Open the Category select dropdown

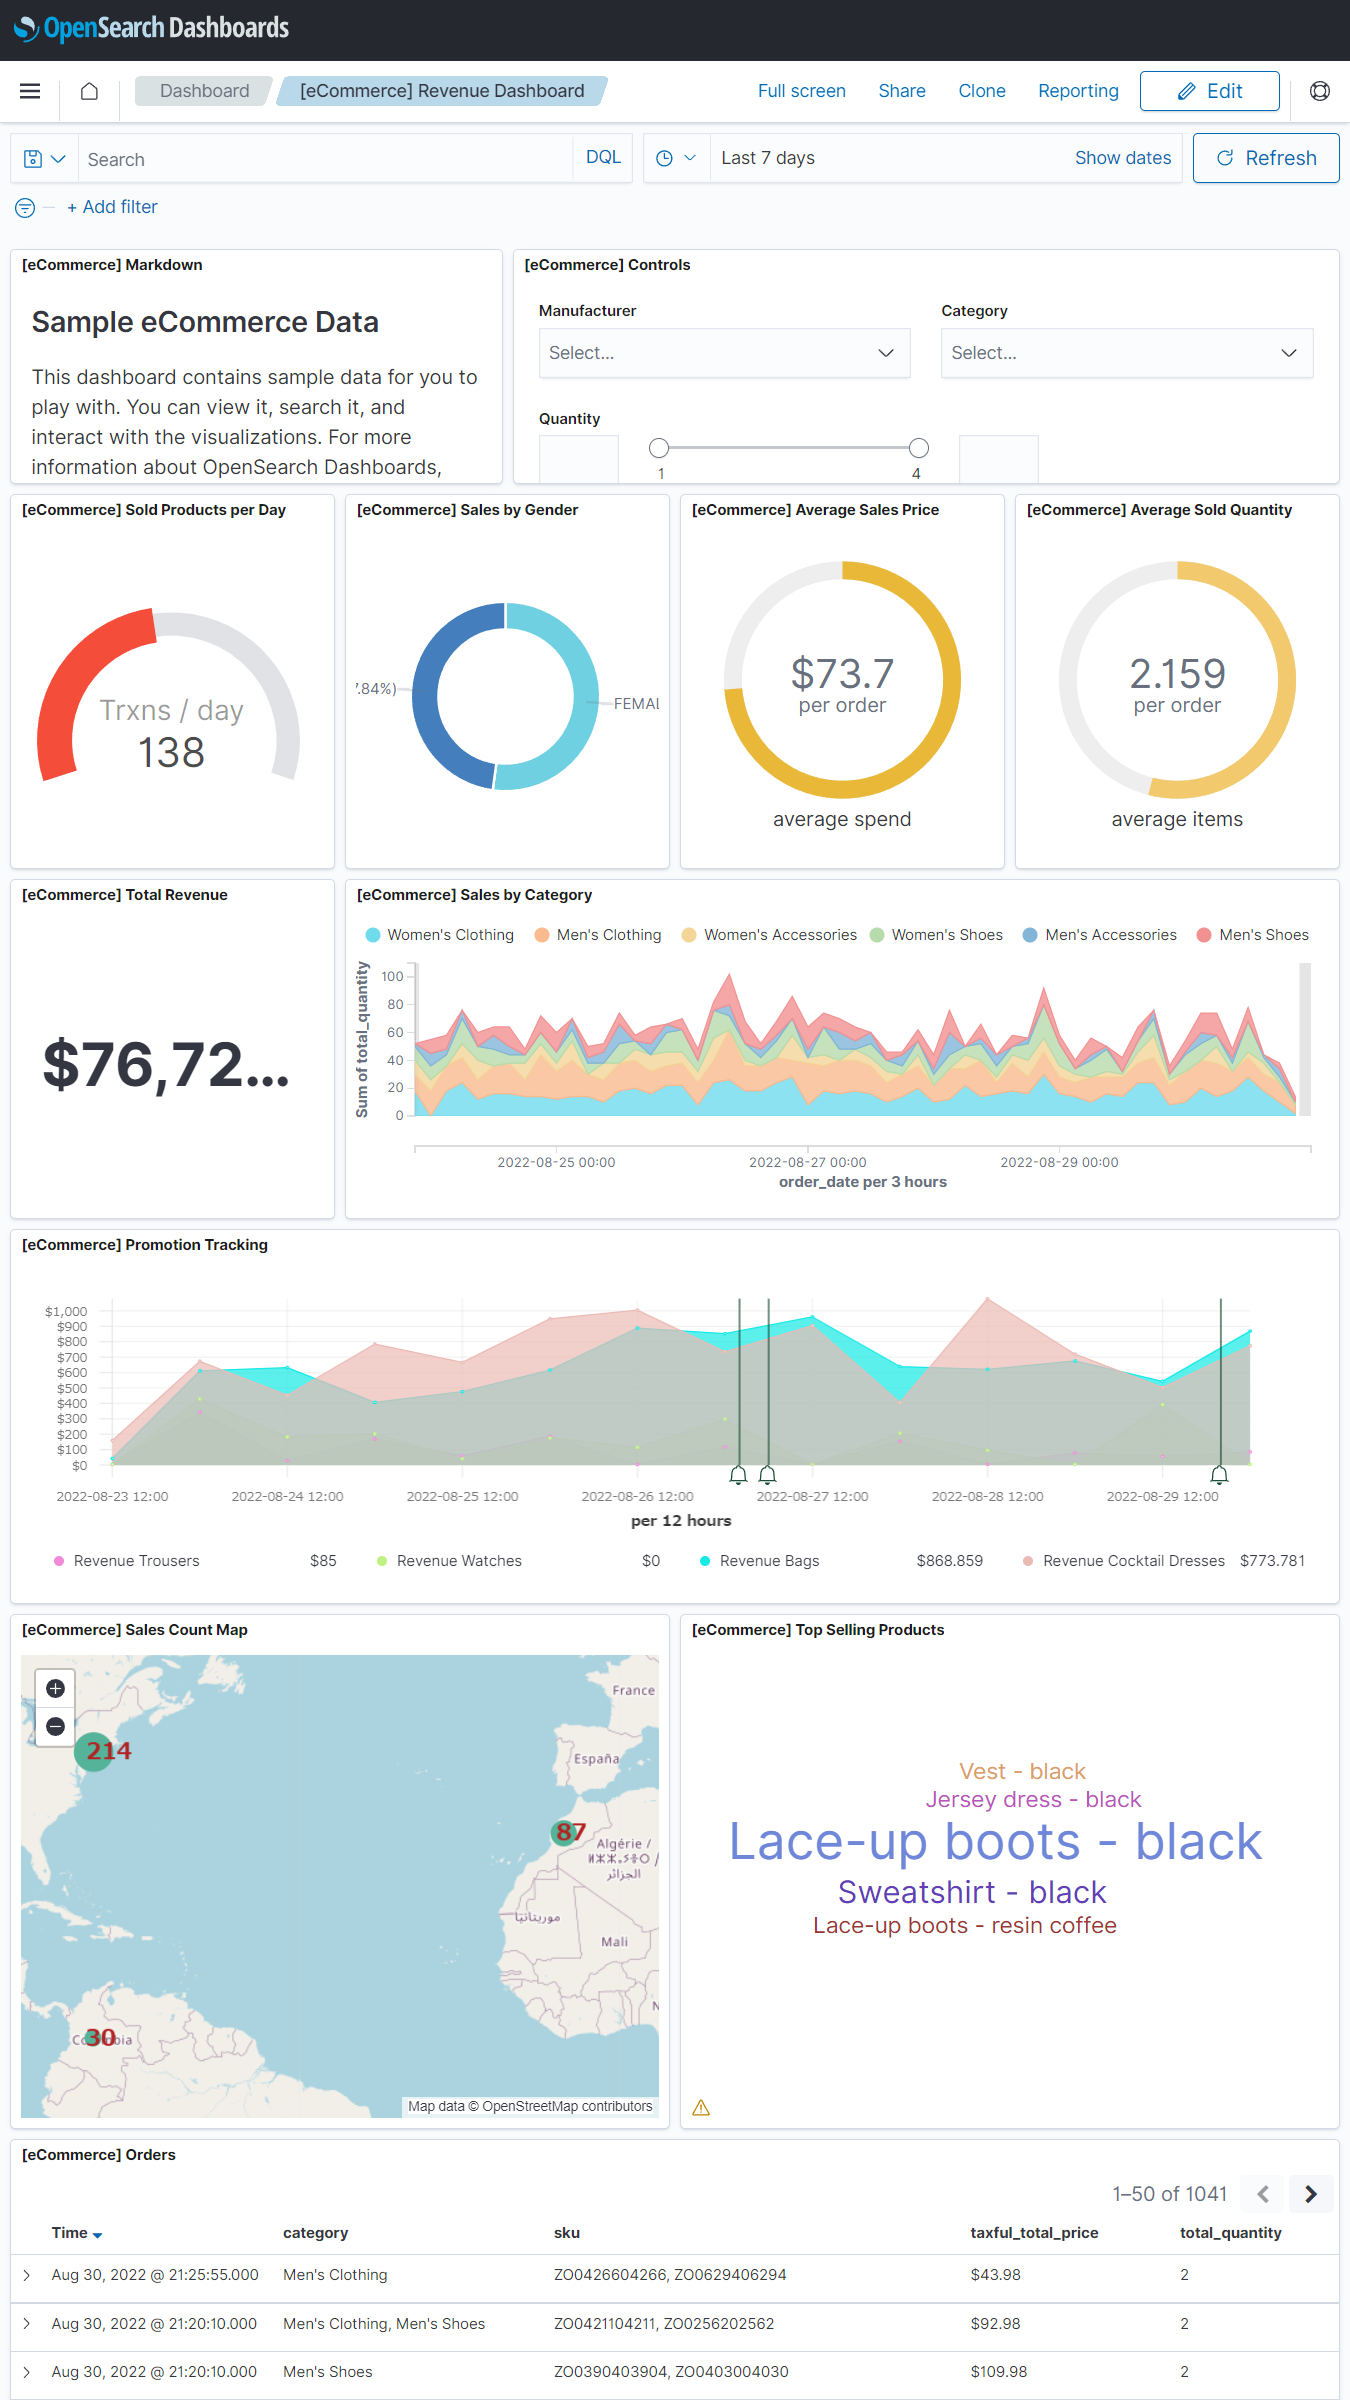coord(1126,353)
